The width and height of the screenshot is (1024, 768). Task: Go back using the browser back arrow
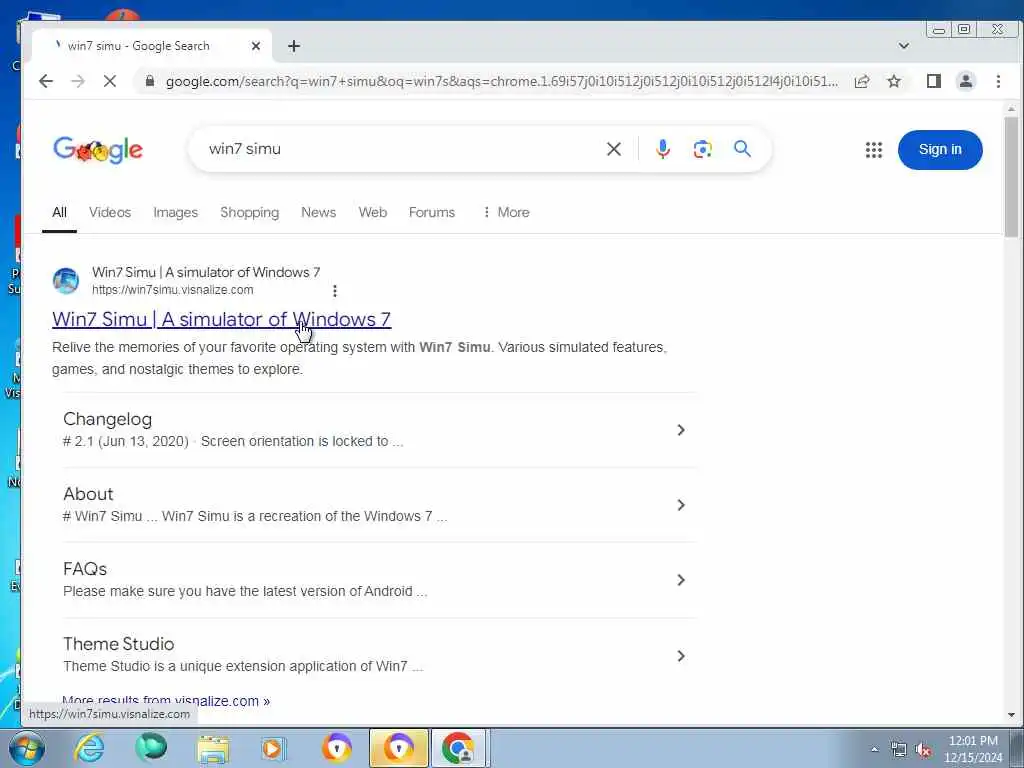46,81
